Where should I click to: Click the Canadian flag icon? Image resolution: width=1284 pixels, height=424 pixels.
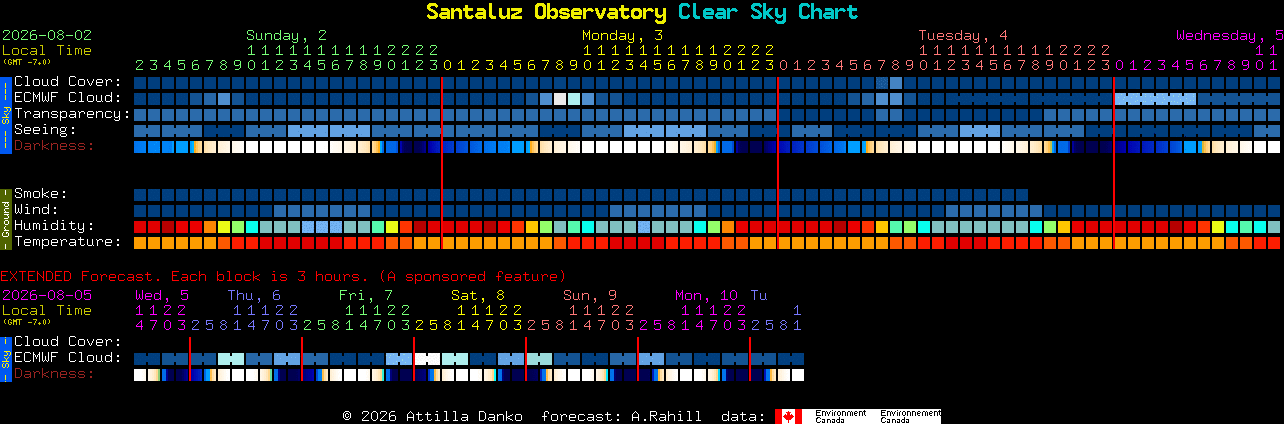click(789, 416)
